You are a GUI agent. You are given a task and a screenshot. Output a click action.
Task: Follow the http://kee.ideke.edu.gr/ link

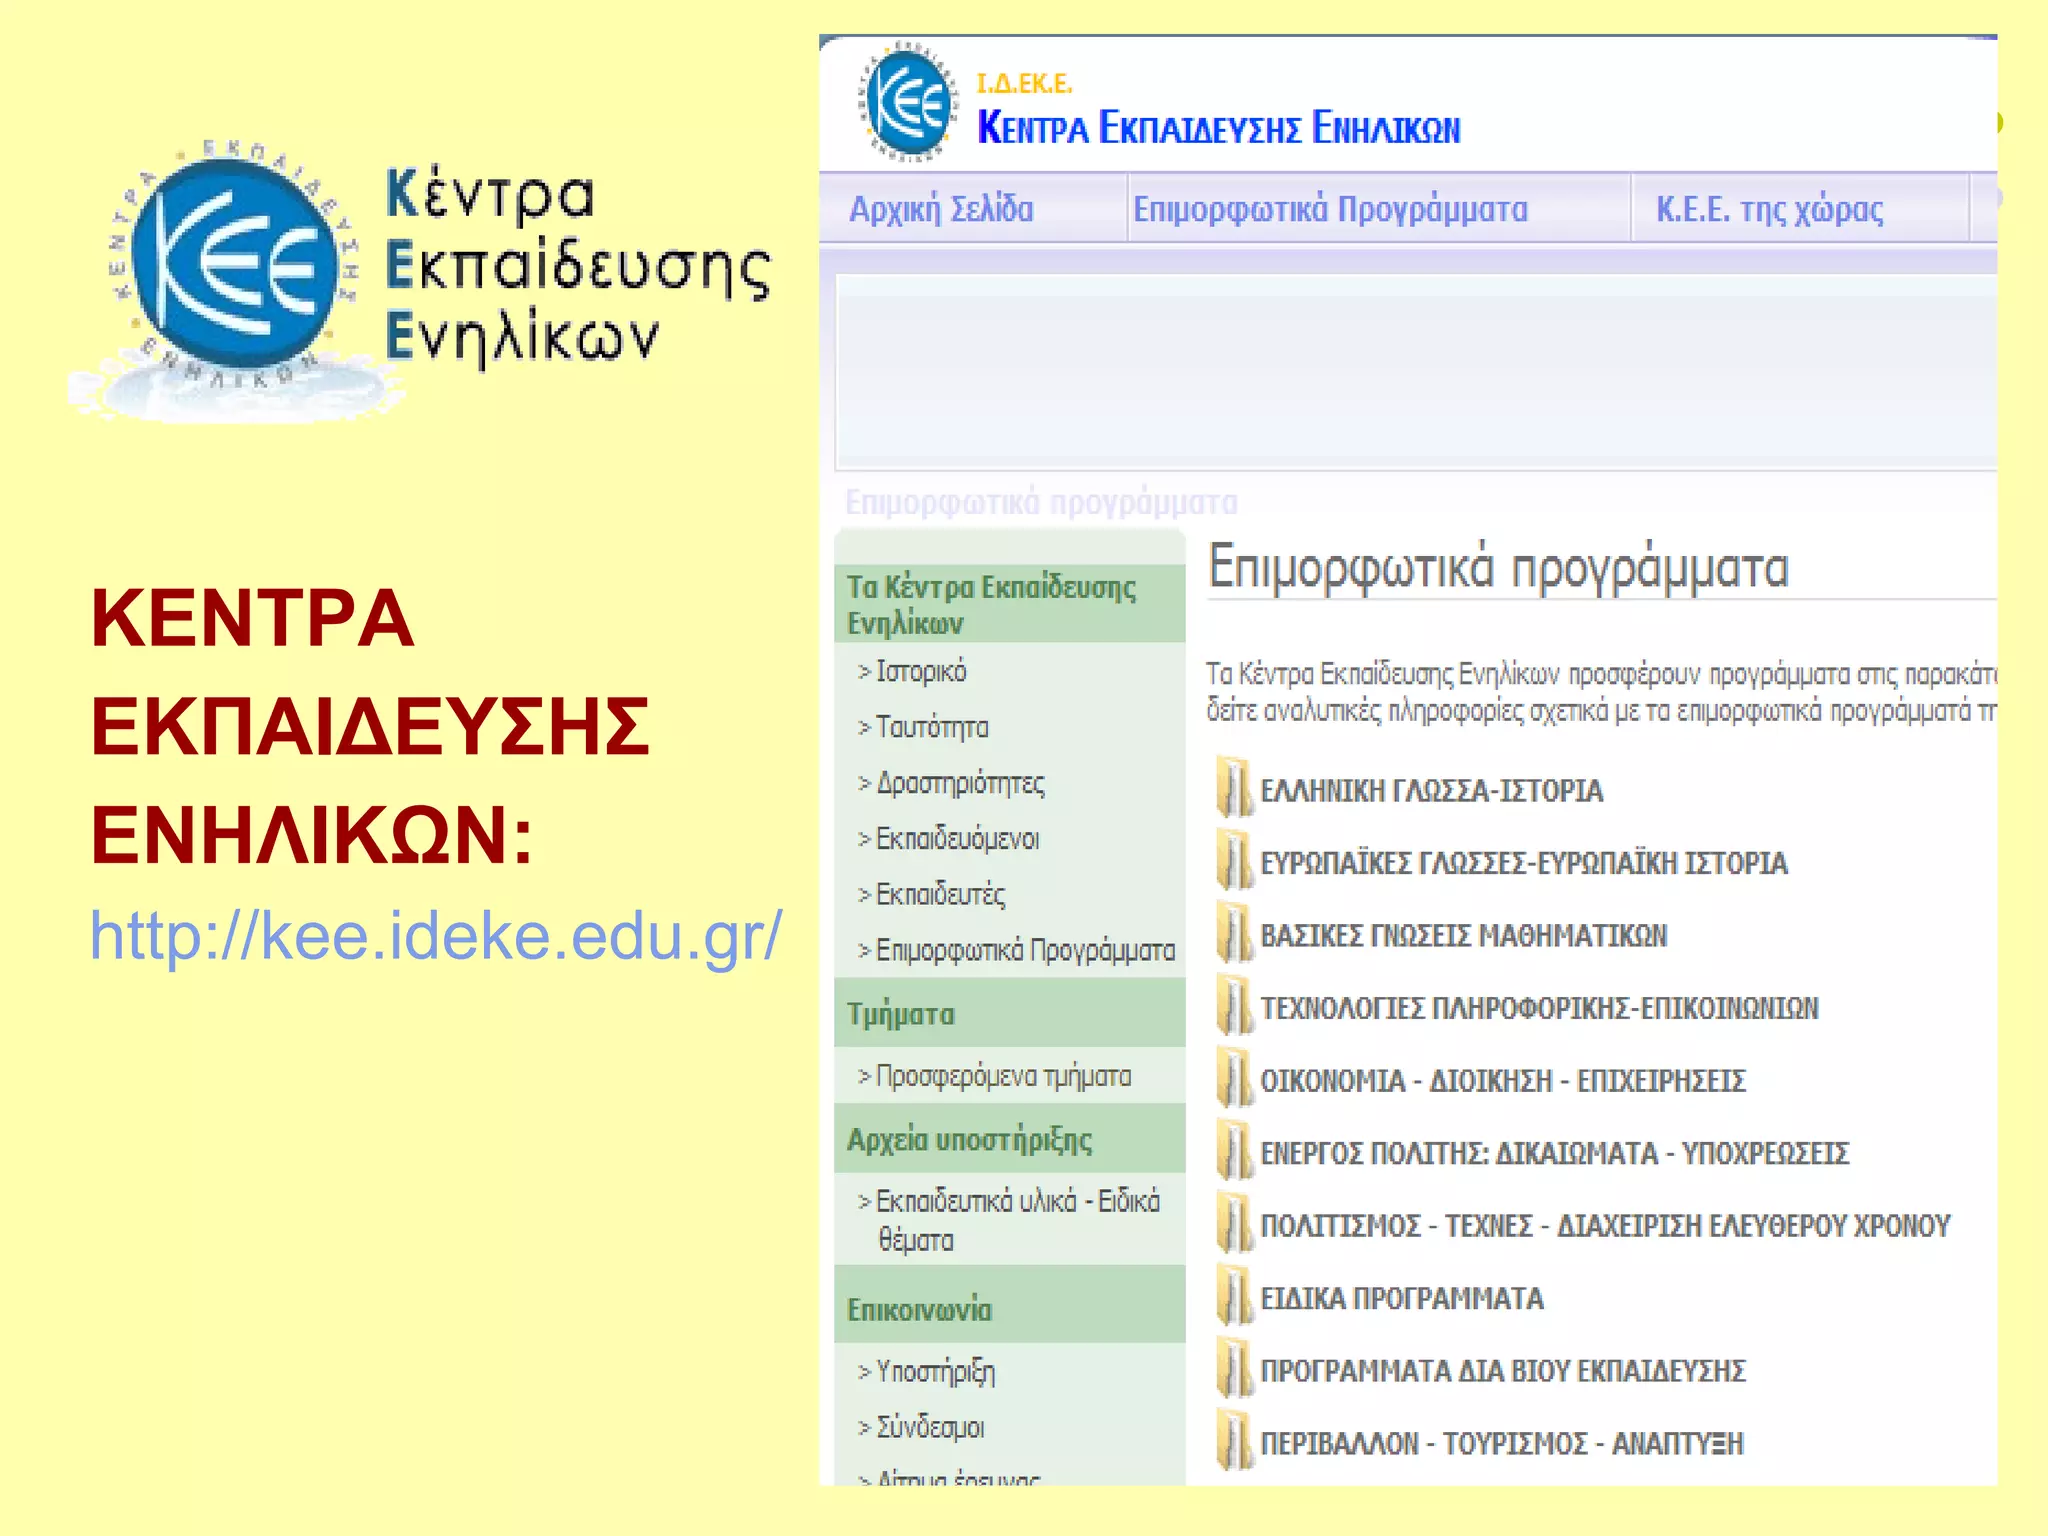coord(436,937)
